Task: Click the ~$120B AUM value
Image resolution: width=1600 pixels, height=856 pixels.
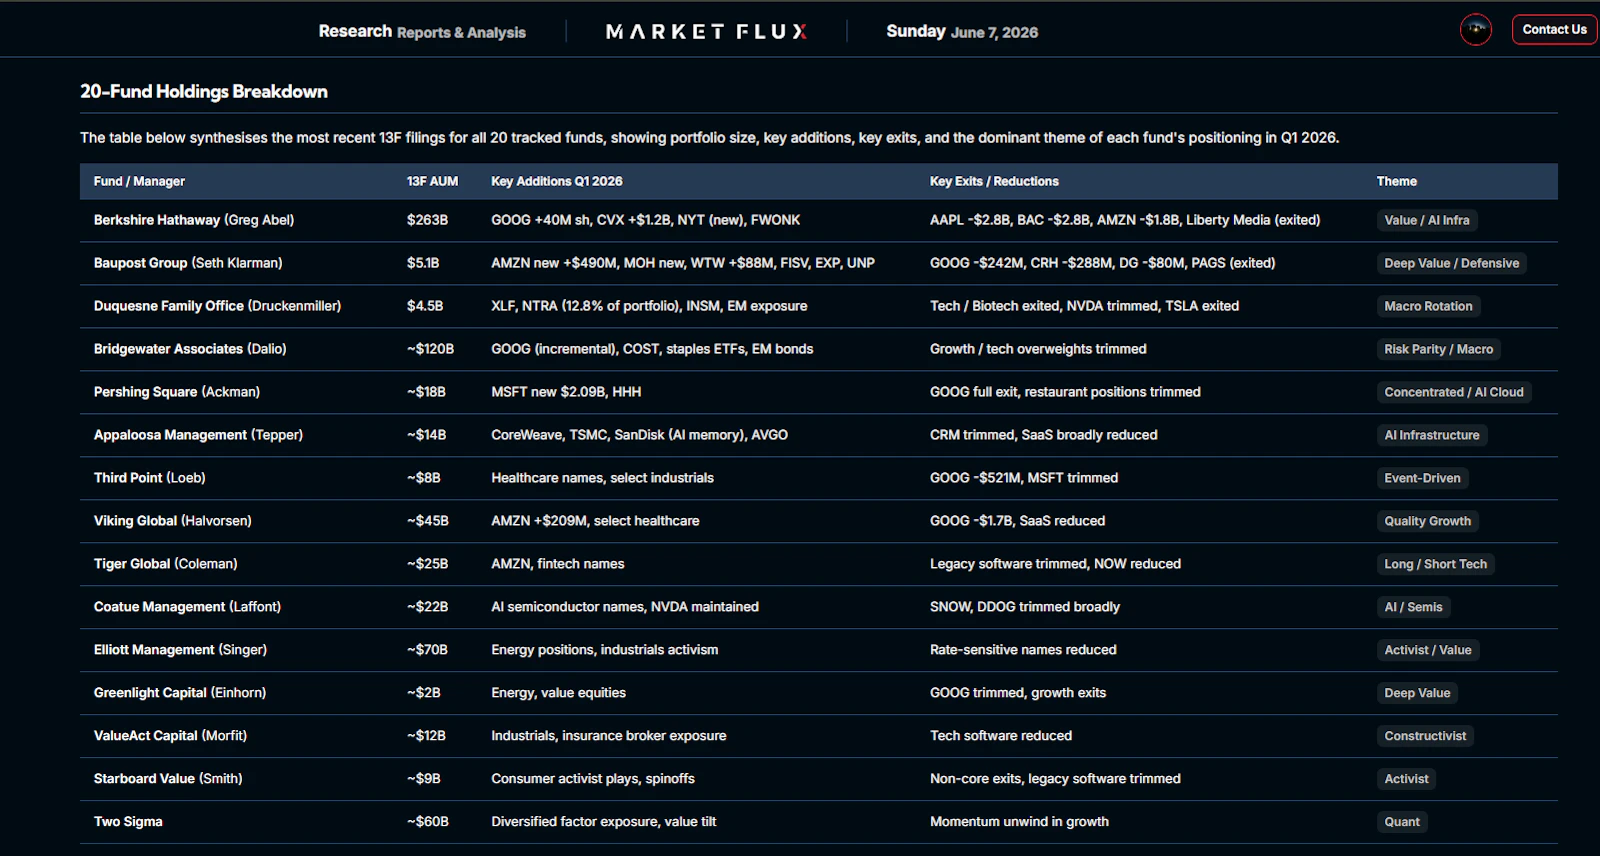Action: point(430,349)
